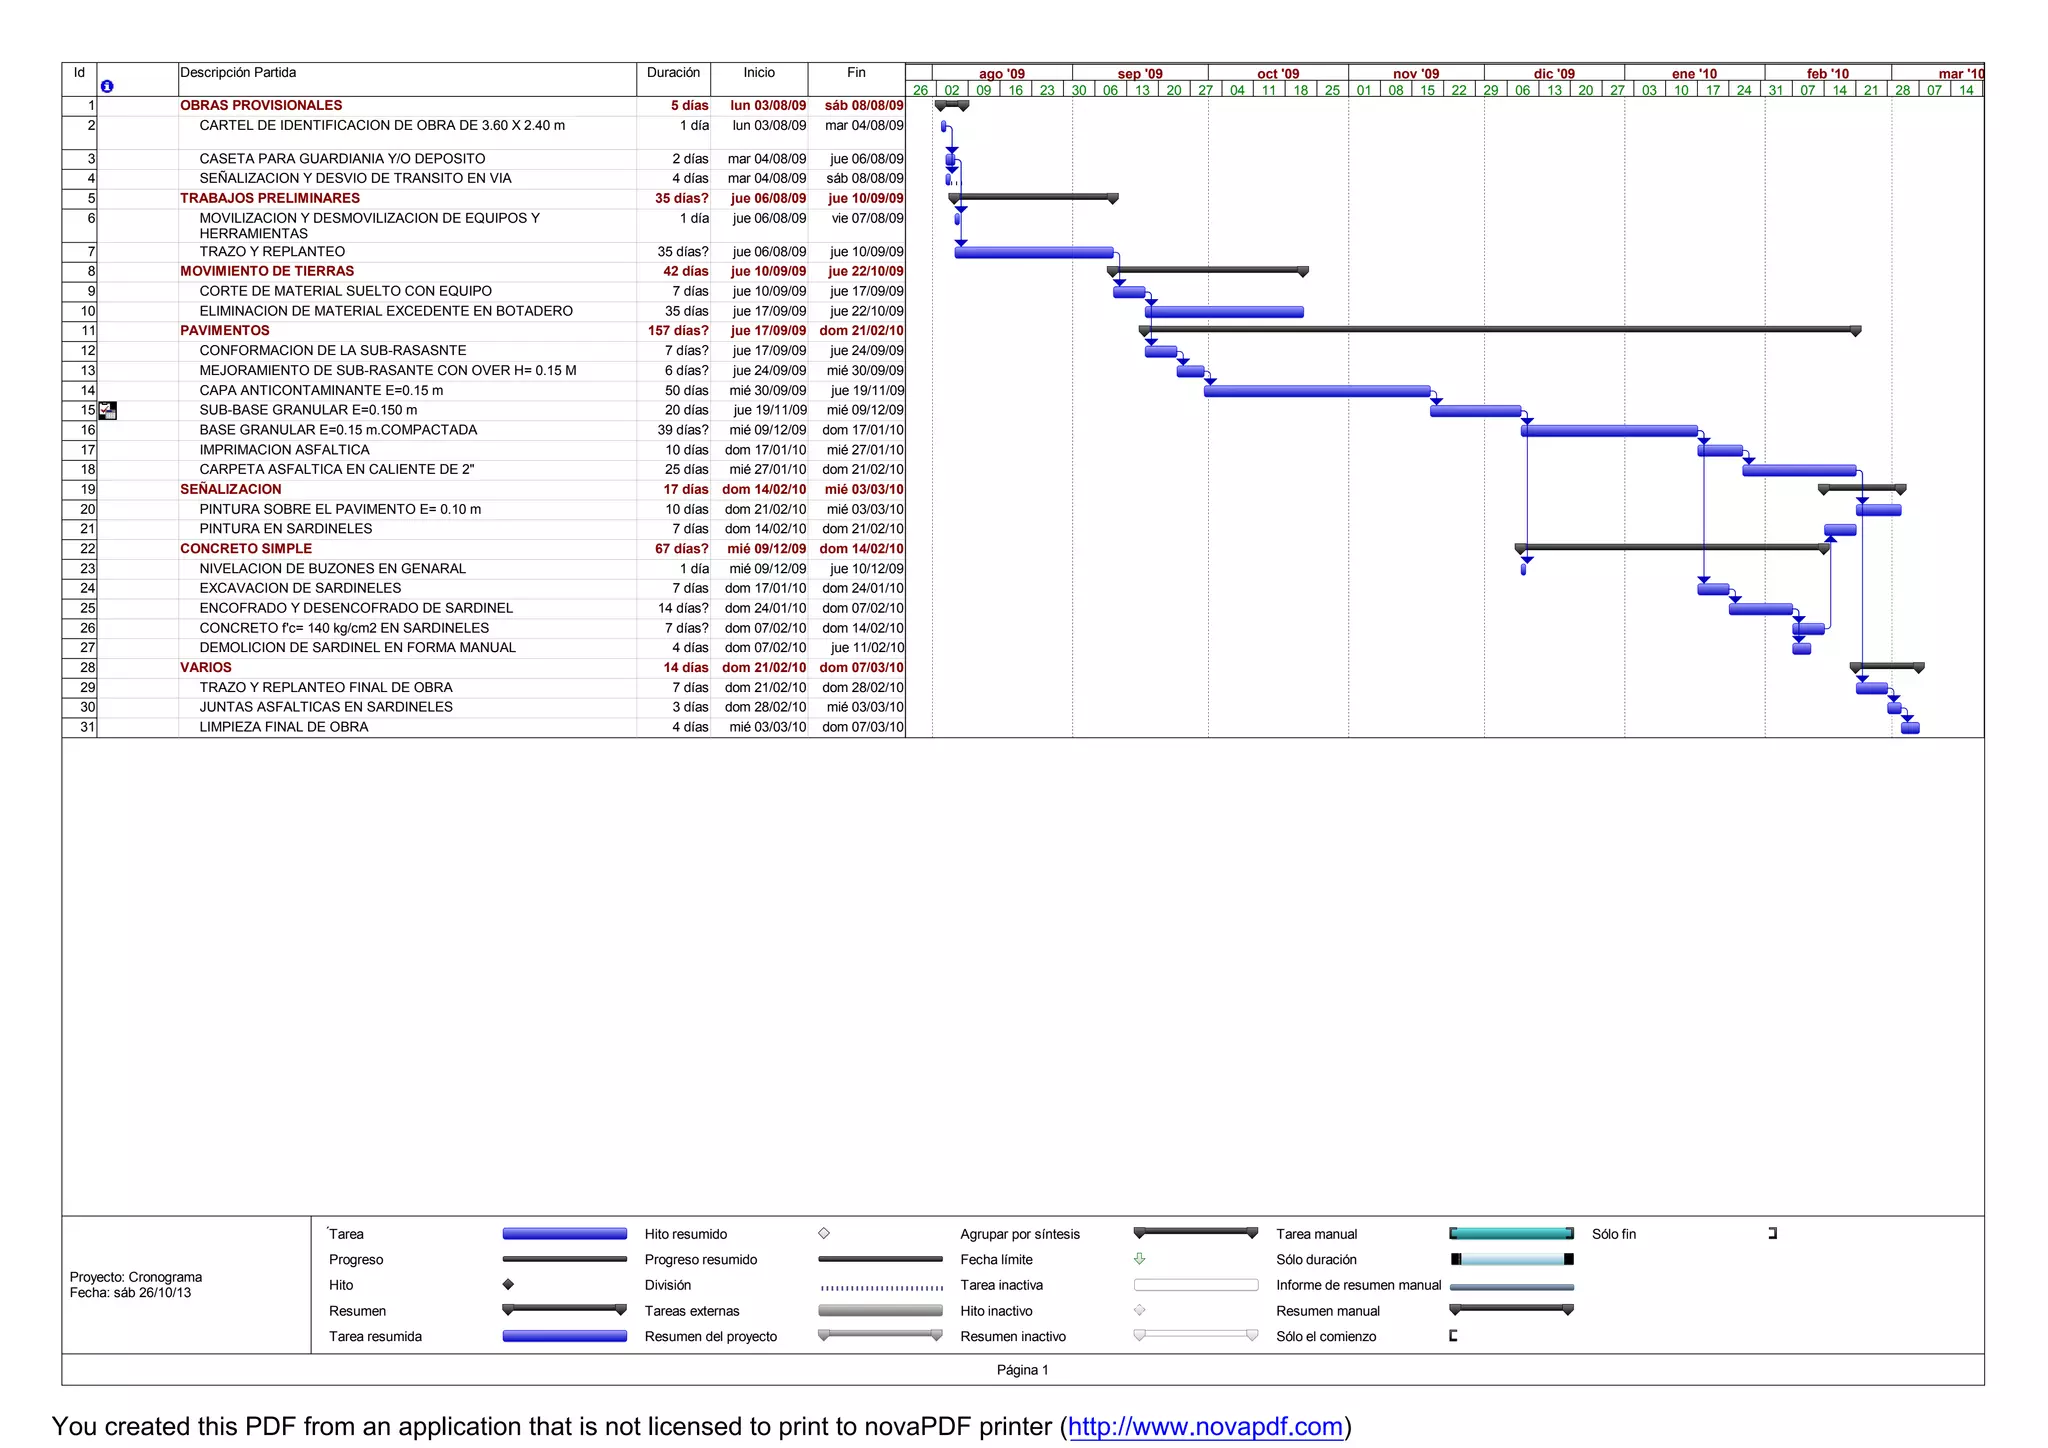Click the Hito resumido diamond symbol
The image size is (2048, 1448).
pyautogui.click(x=824, y=1234)
